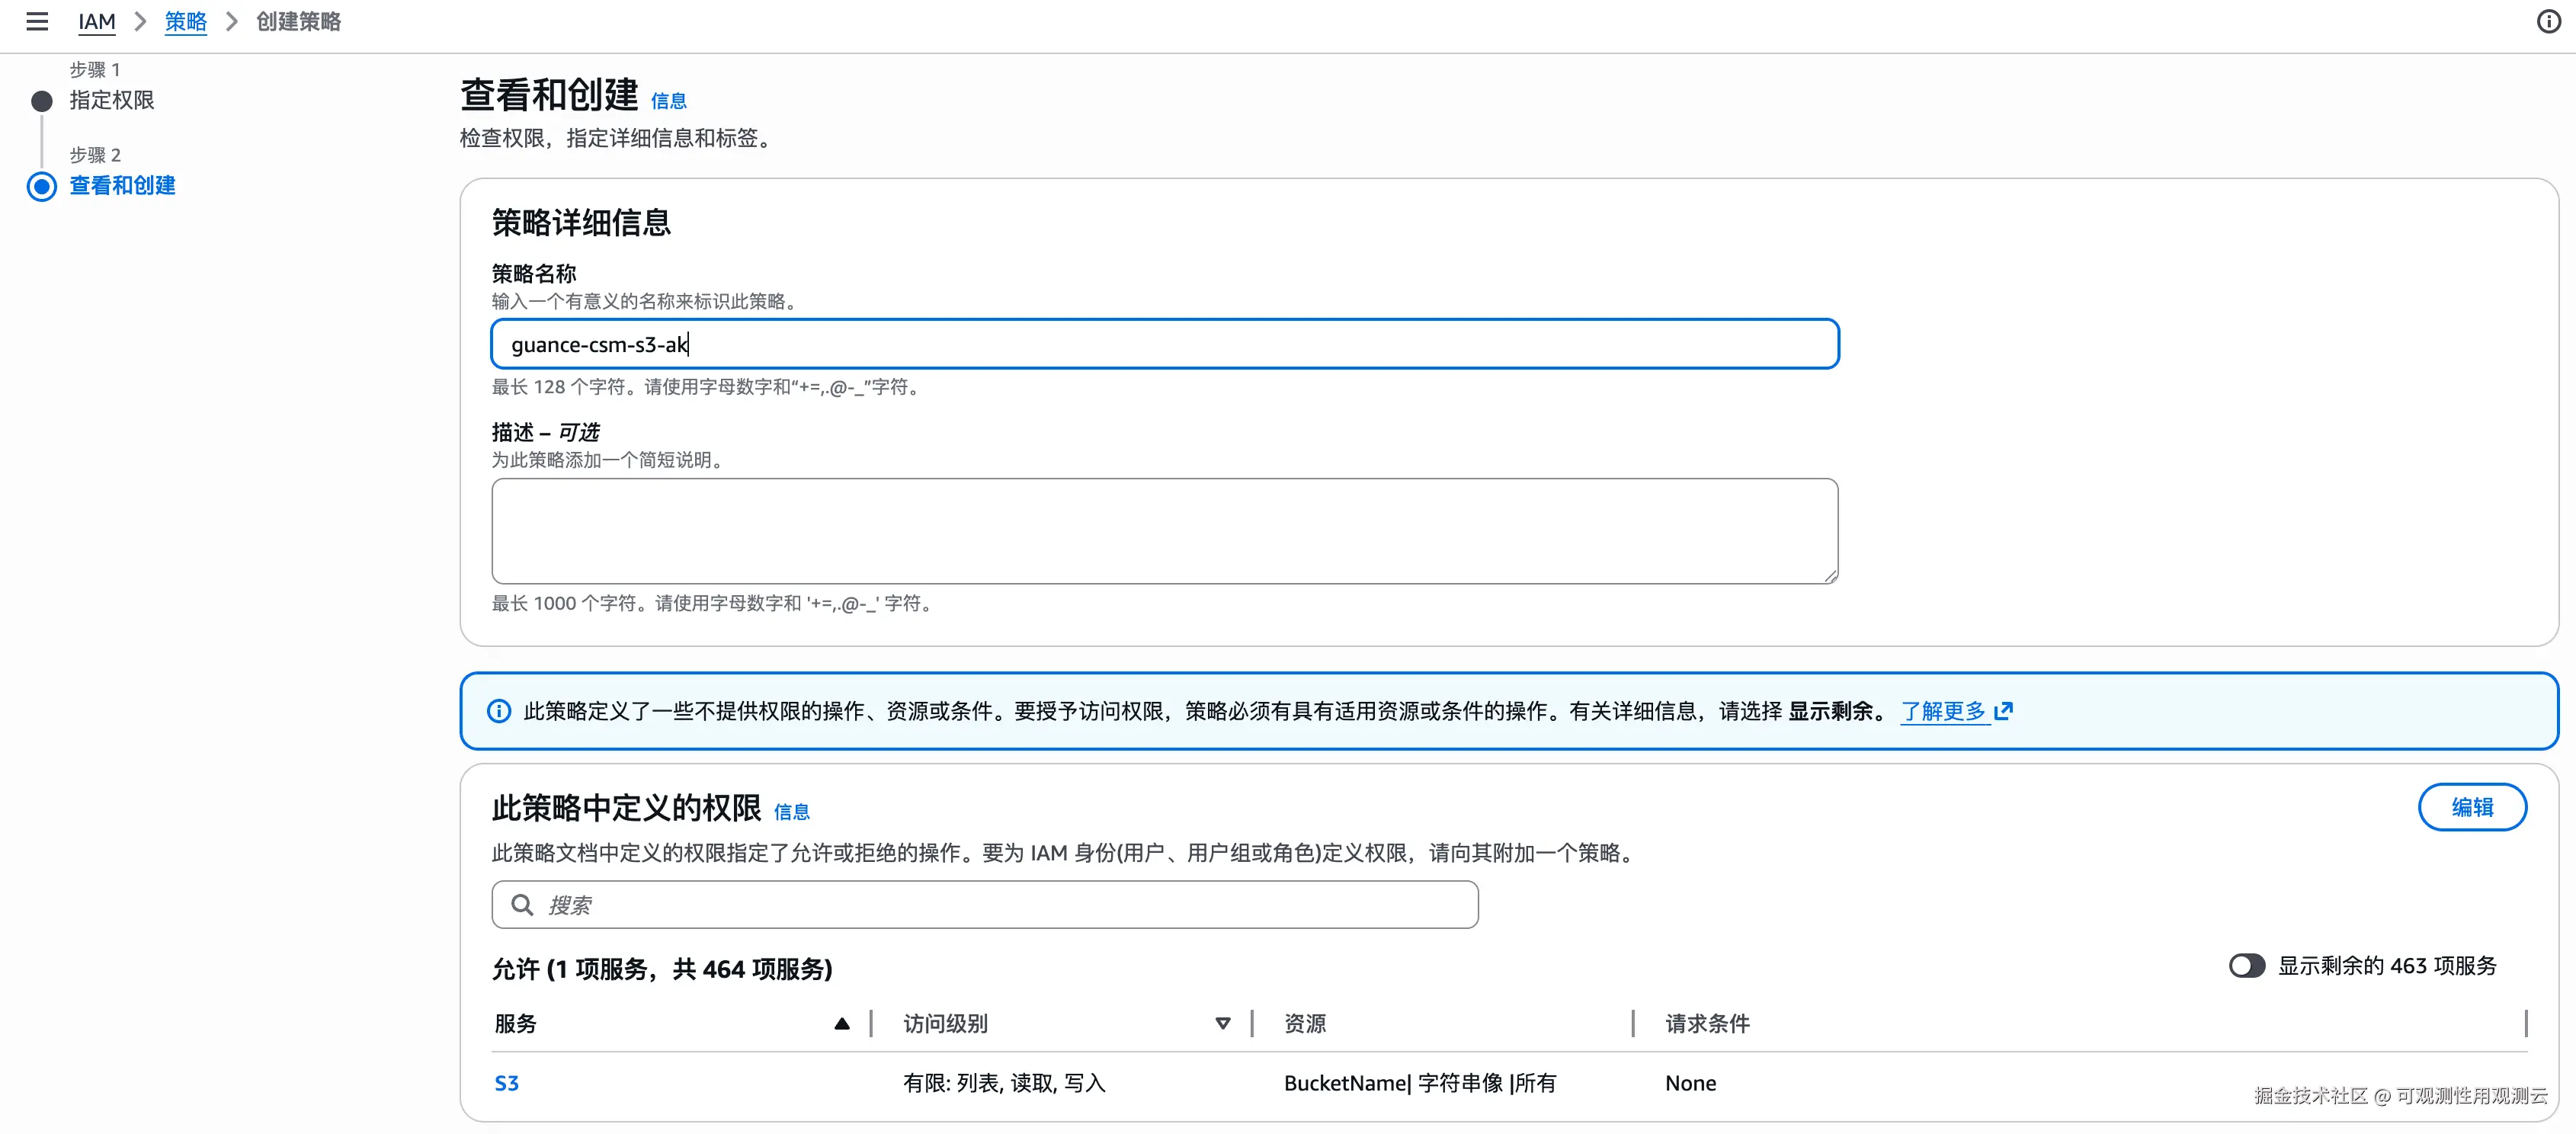Open the 策略 breadcrumb link
This screenshot has height=1134, width=2576.
point(185,21)
